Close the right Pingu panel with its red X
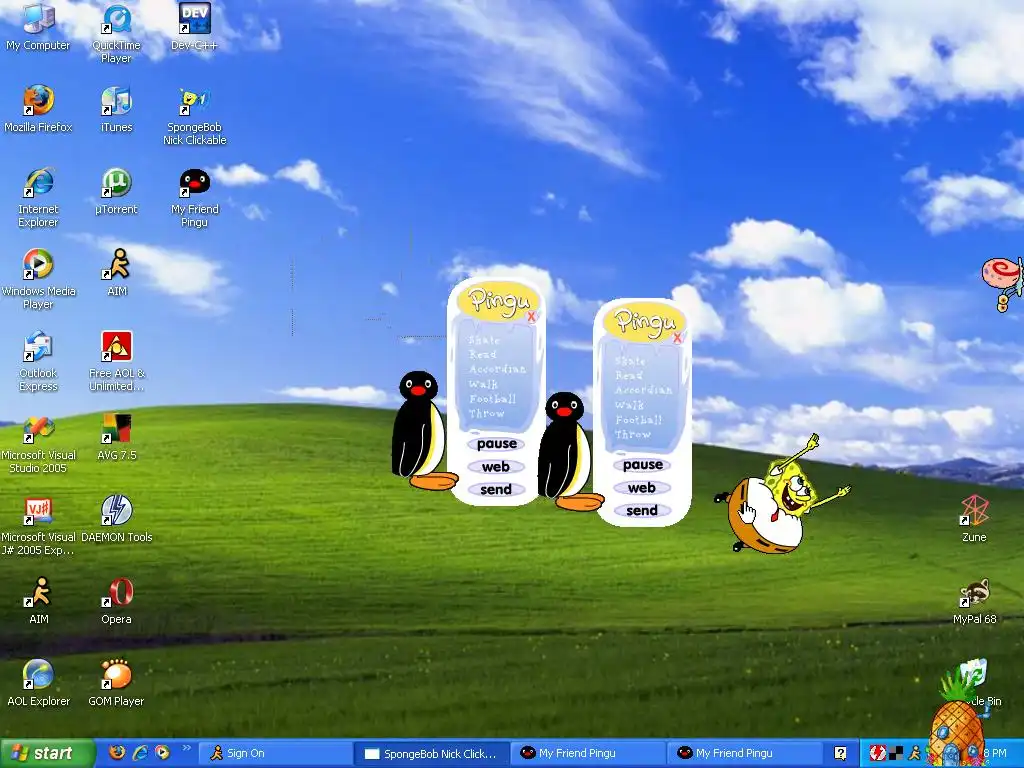This screenshot has height=768, width=1024. pos(678,338)
